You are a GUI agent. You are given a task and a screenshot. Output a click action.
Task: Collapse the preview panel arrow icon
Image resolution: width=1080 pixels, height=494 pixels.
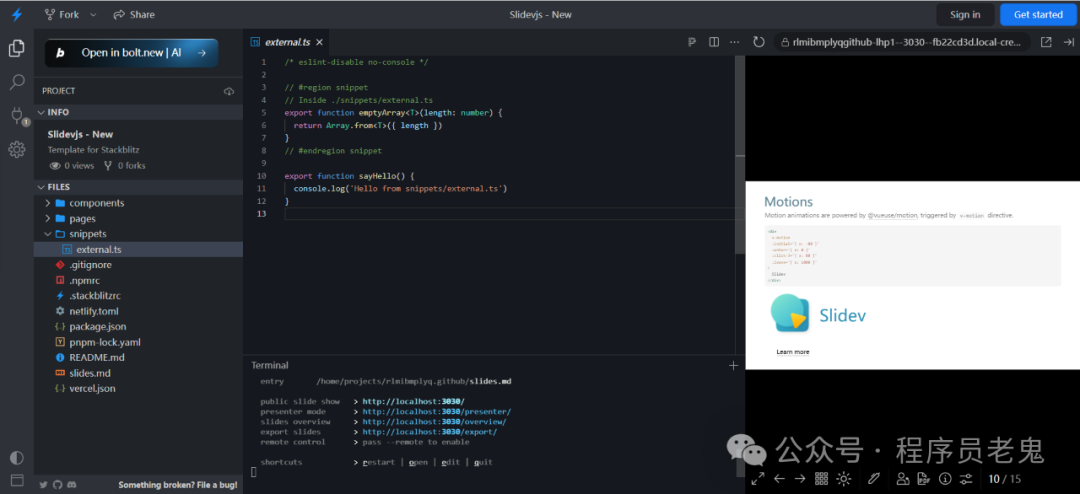(x=1068, y=42)
